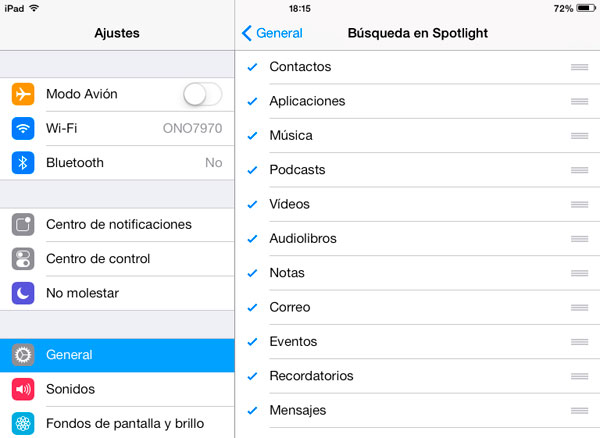
Task: Tap the Podcasts label
Action: 297,170
